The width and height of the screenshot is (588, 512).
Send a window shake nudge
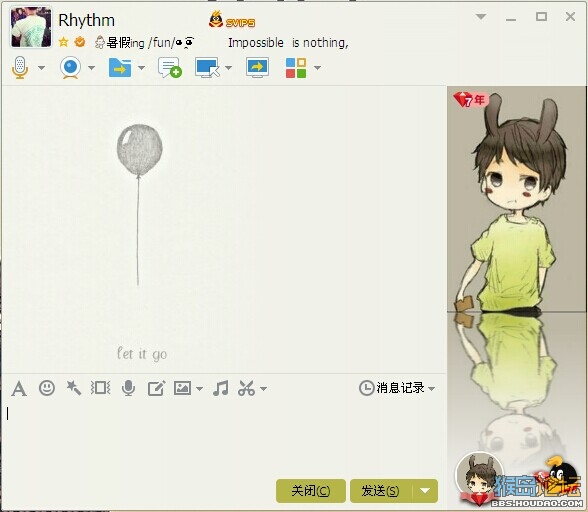[100, 388]
